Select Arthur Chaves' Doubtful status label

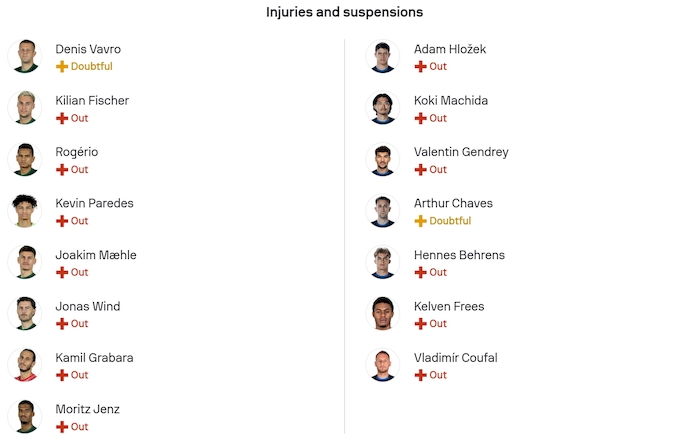[x=450, y=221]
